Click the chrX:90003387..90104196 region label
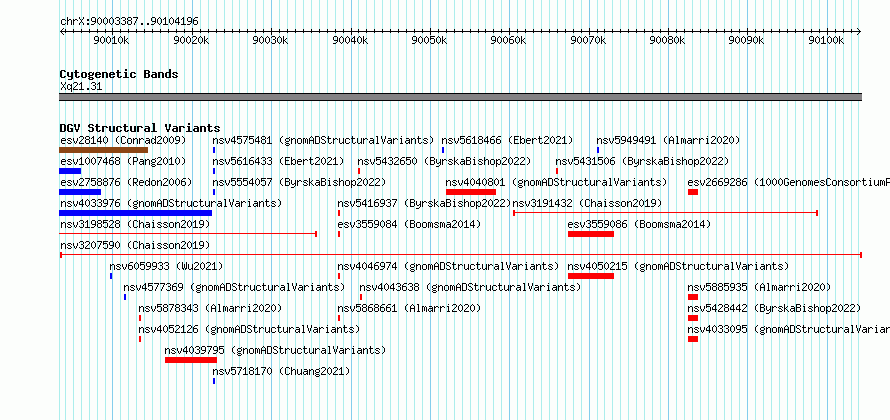 point(129,22)
